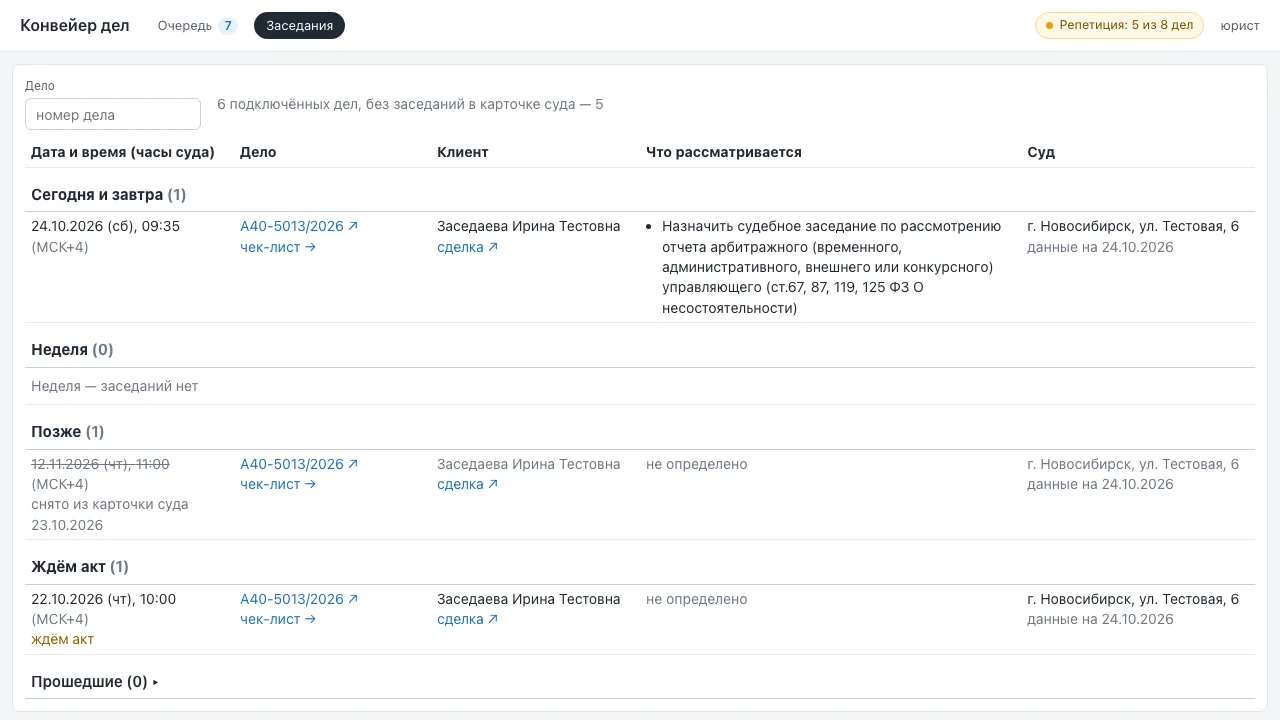This screenshot has width=1280, height=720.
Task: Open чек-лист for the 24.10.2026 hearing
Action: pos(278,247)
